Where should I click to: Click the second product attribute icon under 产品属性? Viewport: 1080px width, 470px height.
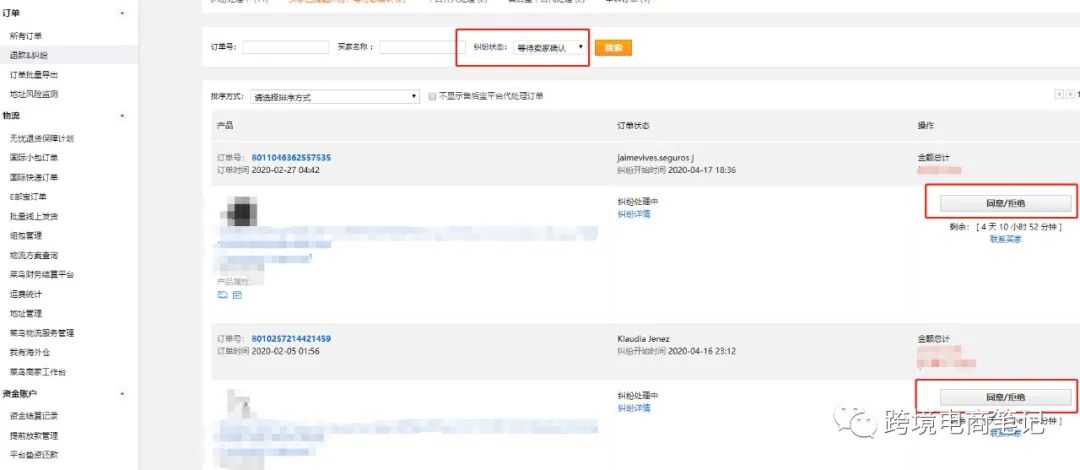tap(238, 295)
